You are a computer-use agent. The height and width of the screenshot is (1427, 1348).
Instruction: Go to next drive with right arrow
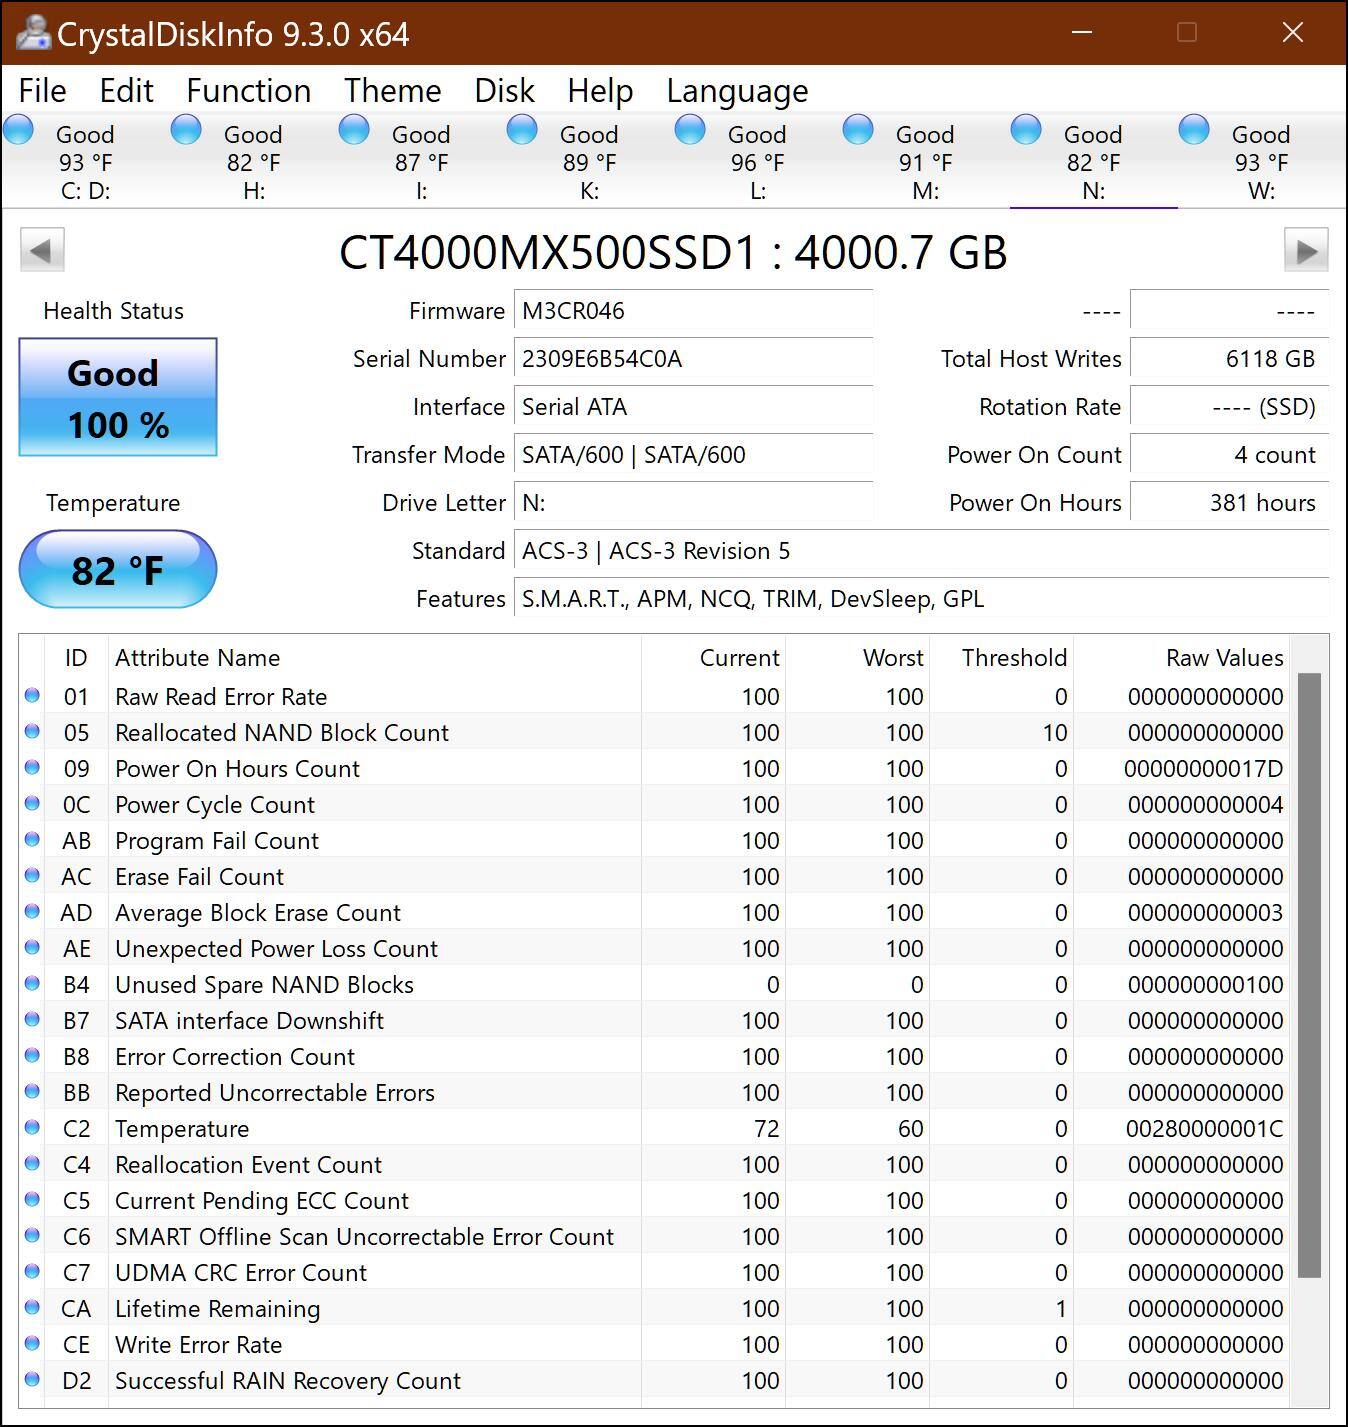(x=1307, y=249)
